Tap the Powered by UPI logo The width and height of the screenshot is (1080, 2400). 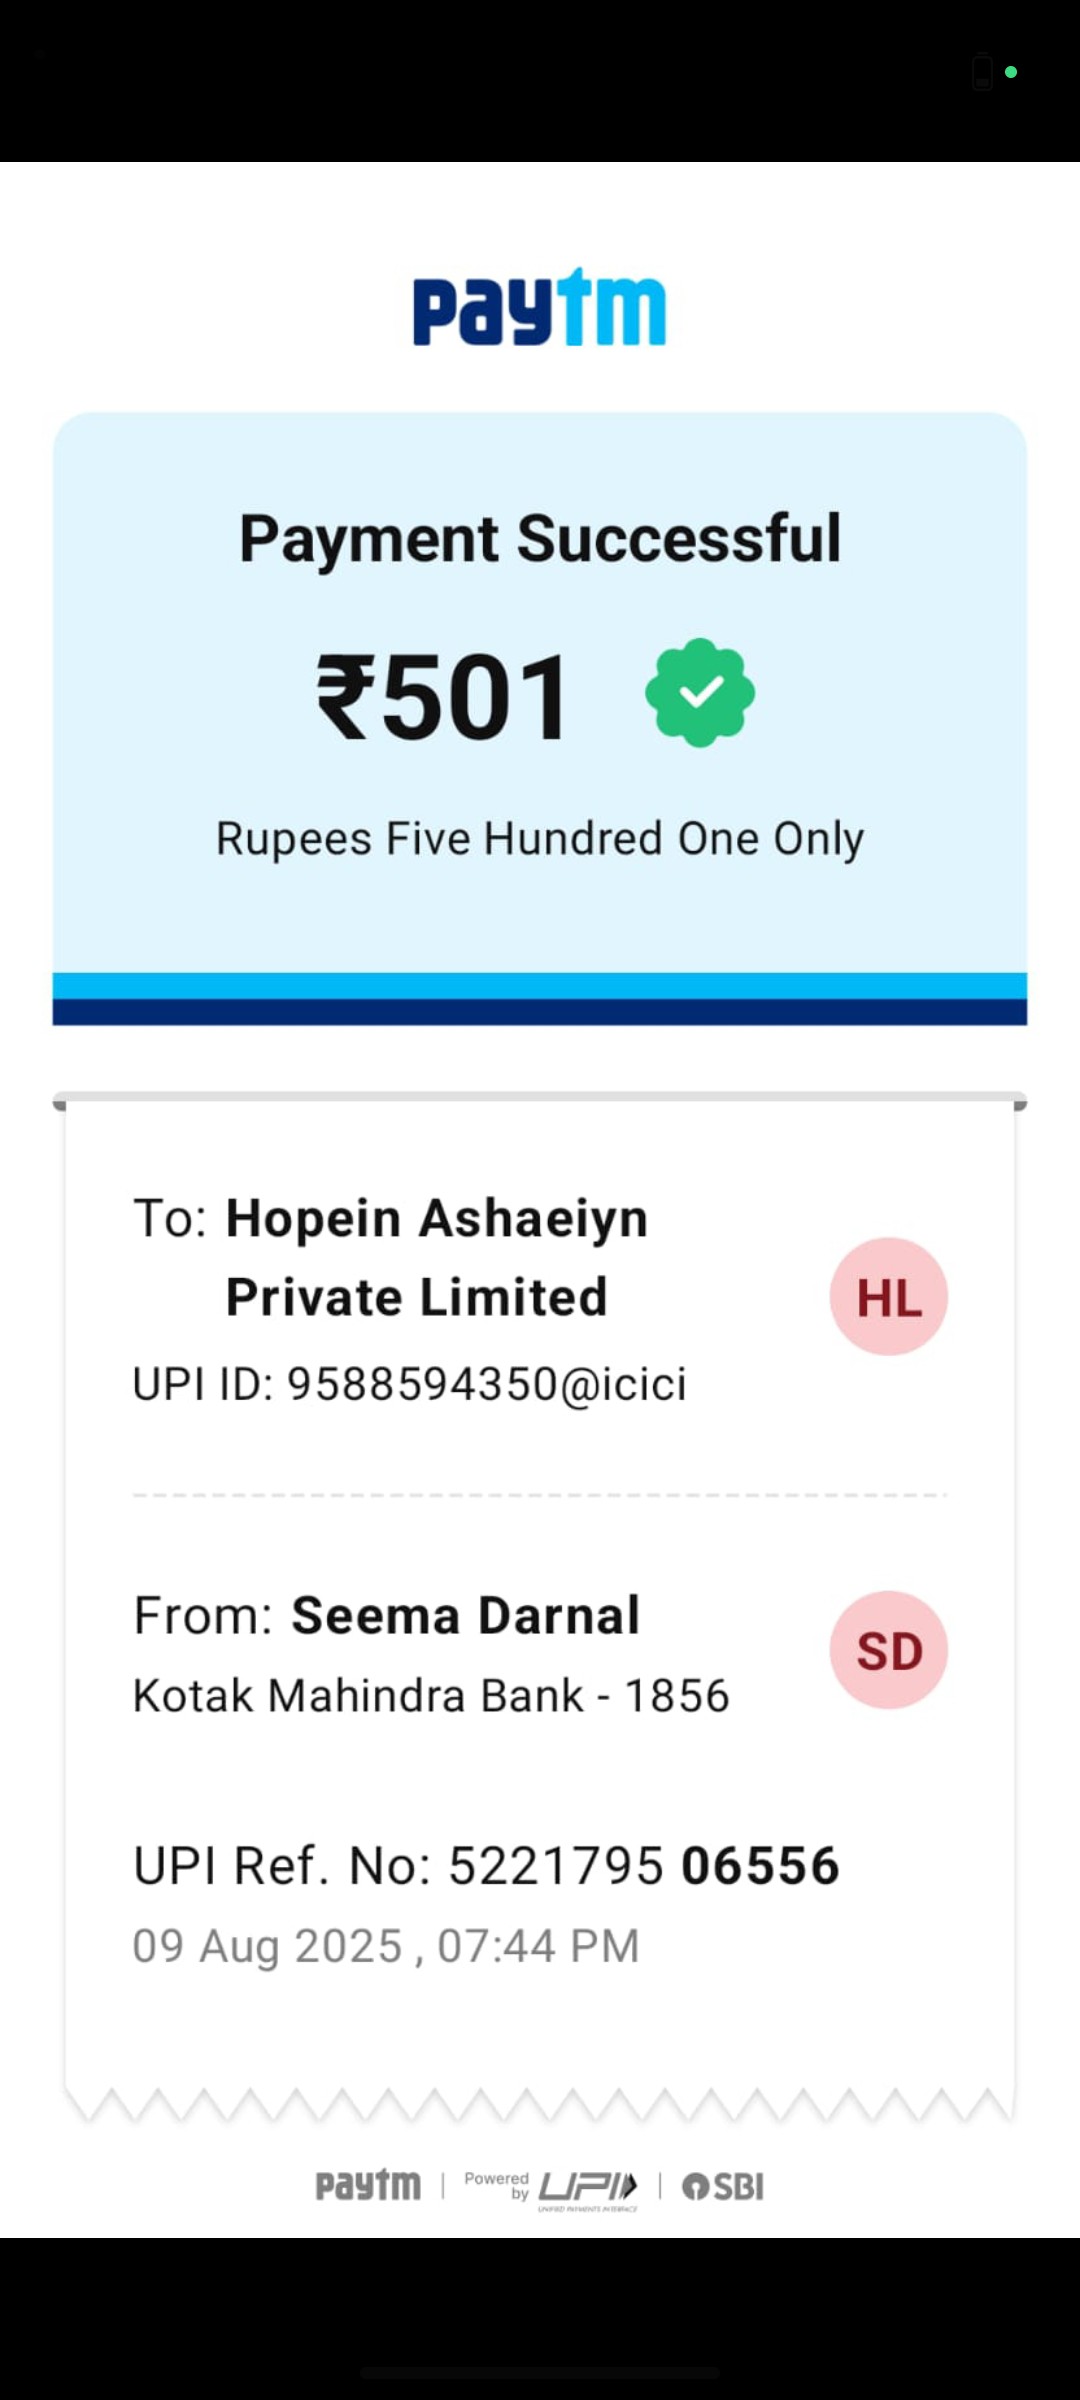(x=551, y=2188)
